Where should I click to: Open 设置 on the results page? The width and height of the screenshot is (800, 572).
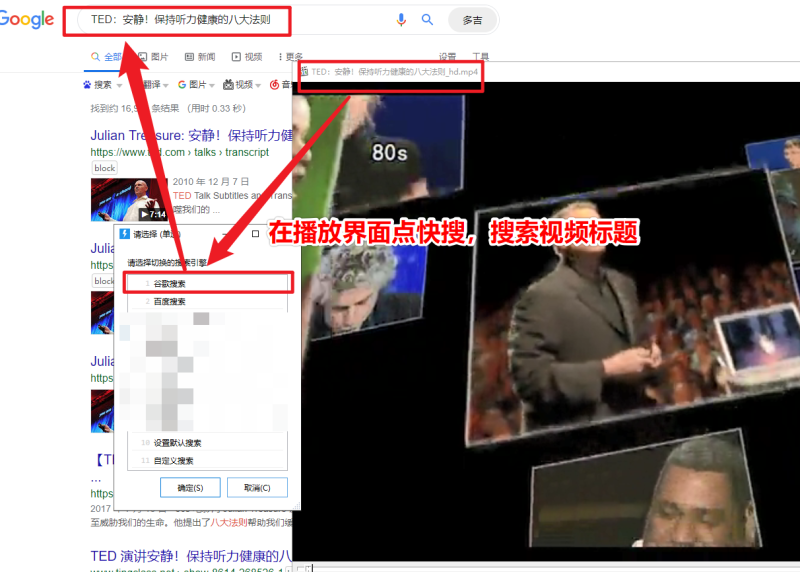click(x=447, y=57)
